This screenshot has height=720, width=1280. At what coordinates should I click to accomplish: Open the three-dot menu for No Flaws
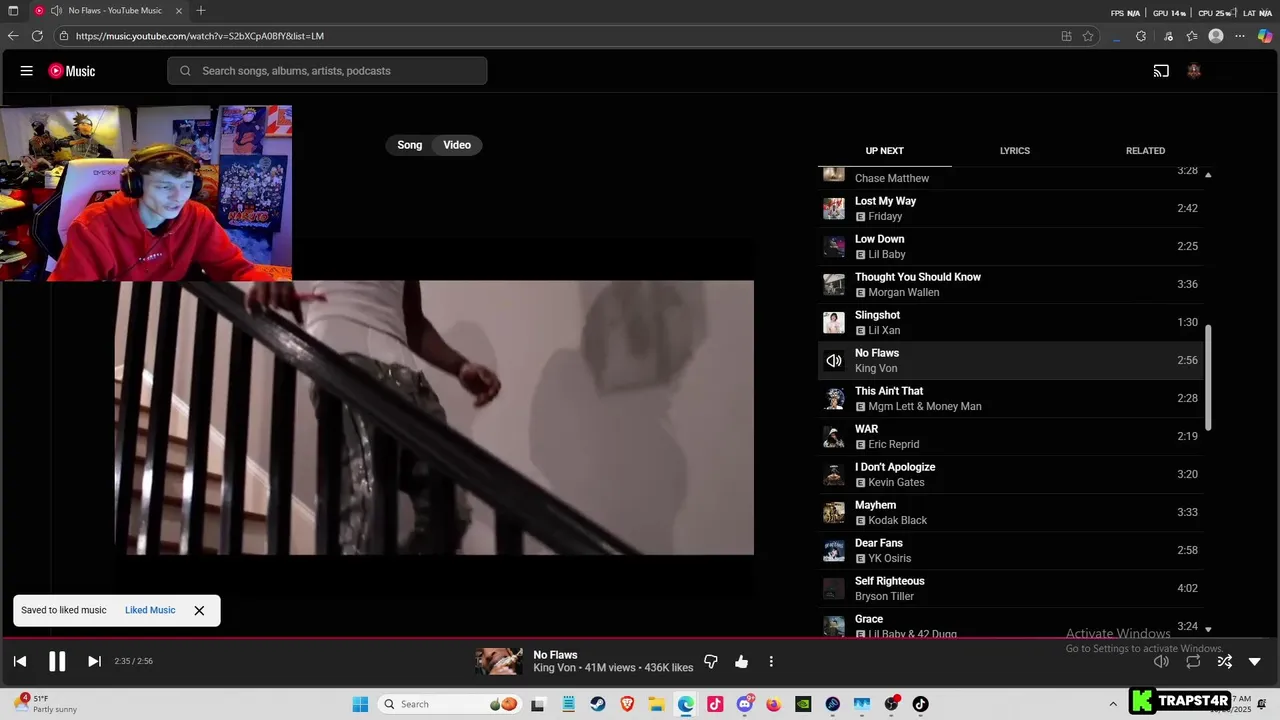tap(771, 661)
